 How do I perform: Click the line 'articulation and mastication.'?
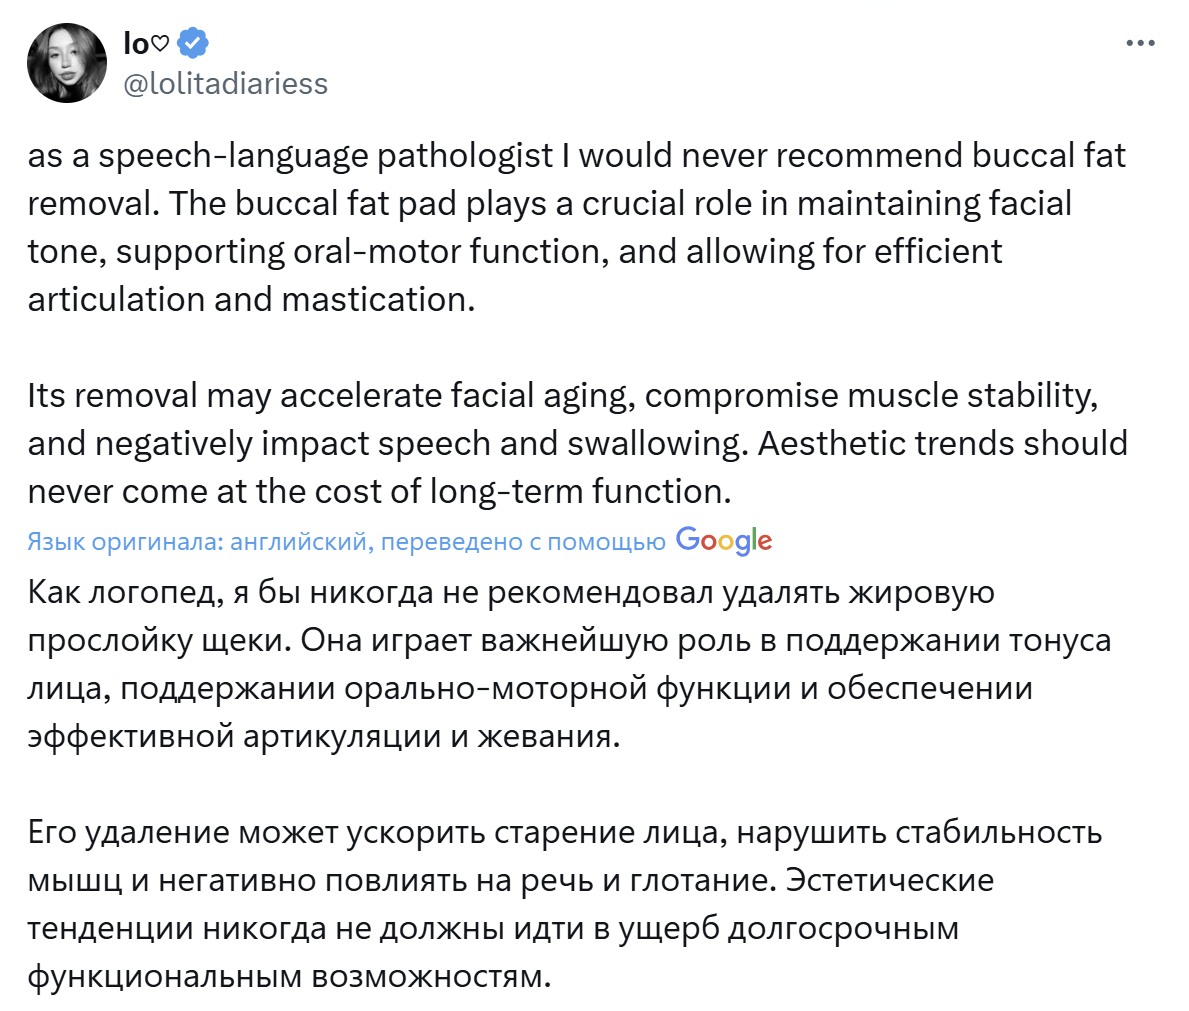pyautogui.click(x=251, y=299)
